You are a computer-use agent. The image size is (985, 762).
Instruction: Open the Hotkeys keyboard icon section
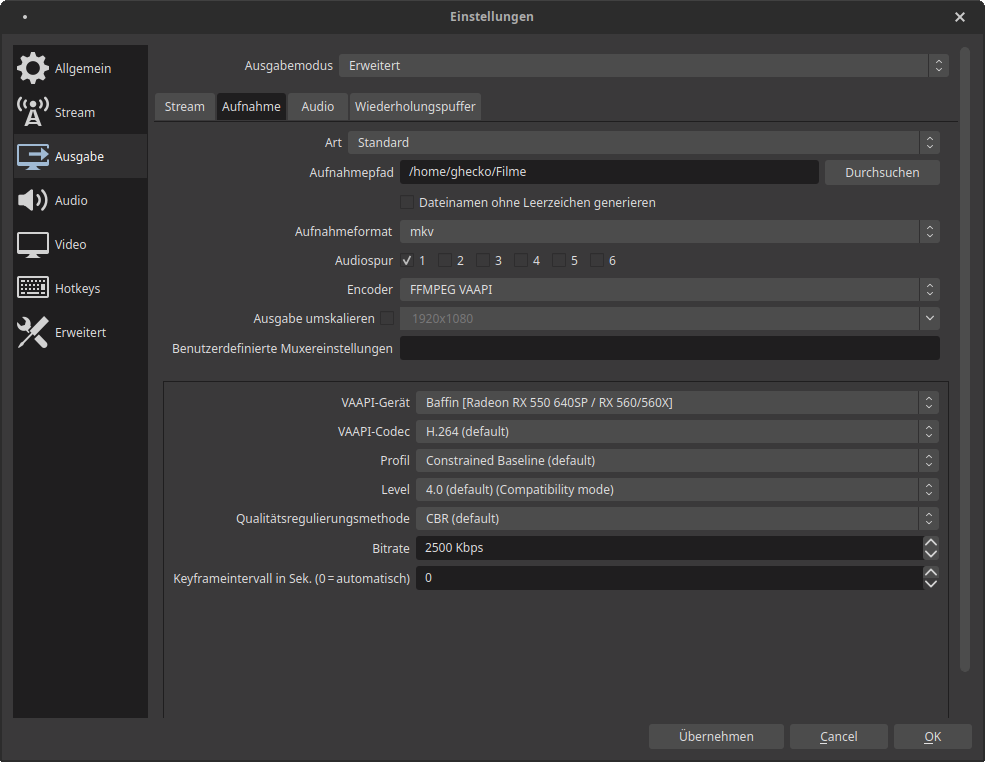(x=33, y=288)
